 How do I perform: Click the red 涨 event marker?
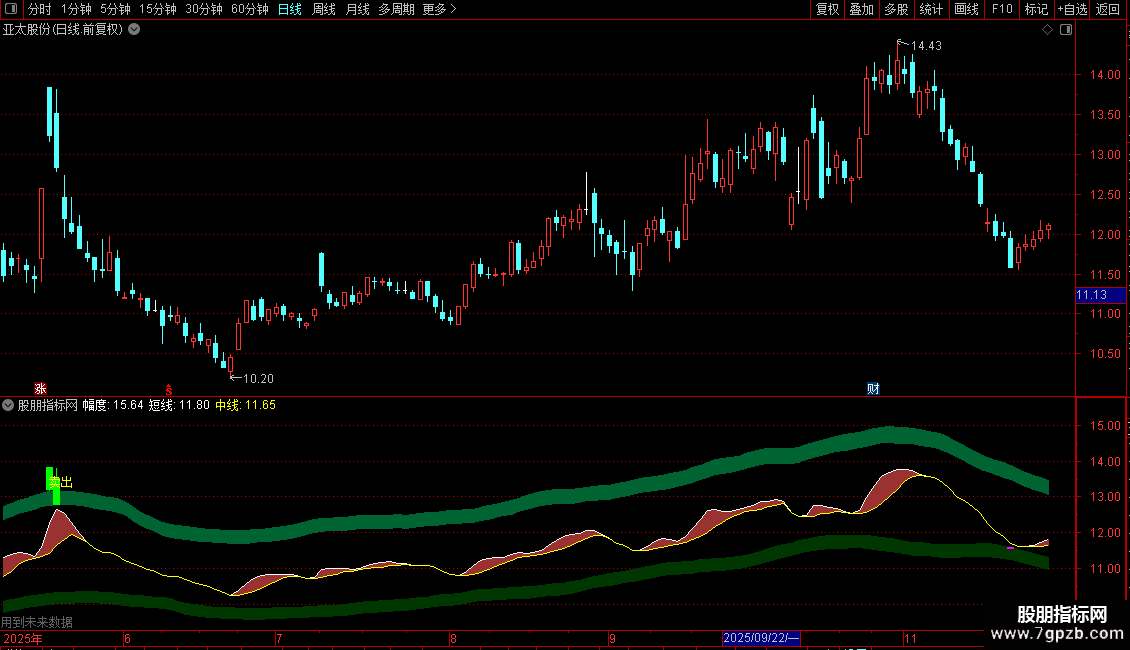[x=40, y=388]
